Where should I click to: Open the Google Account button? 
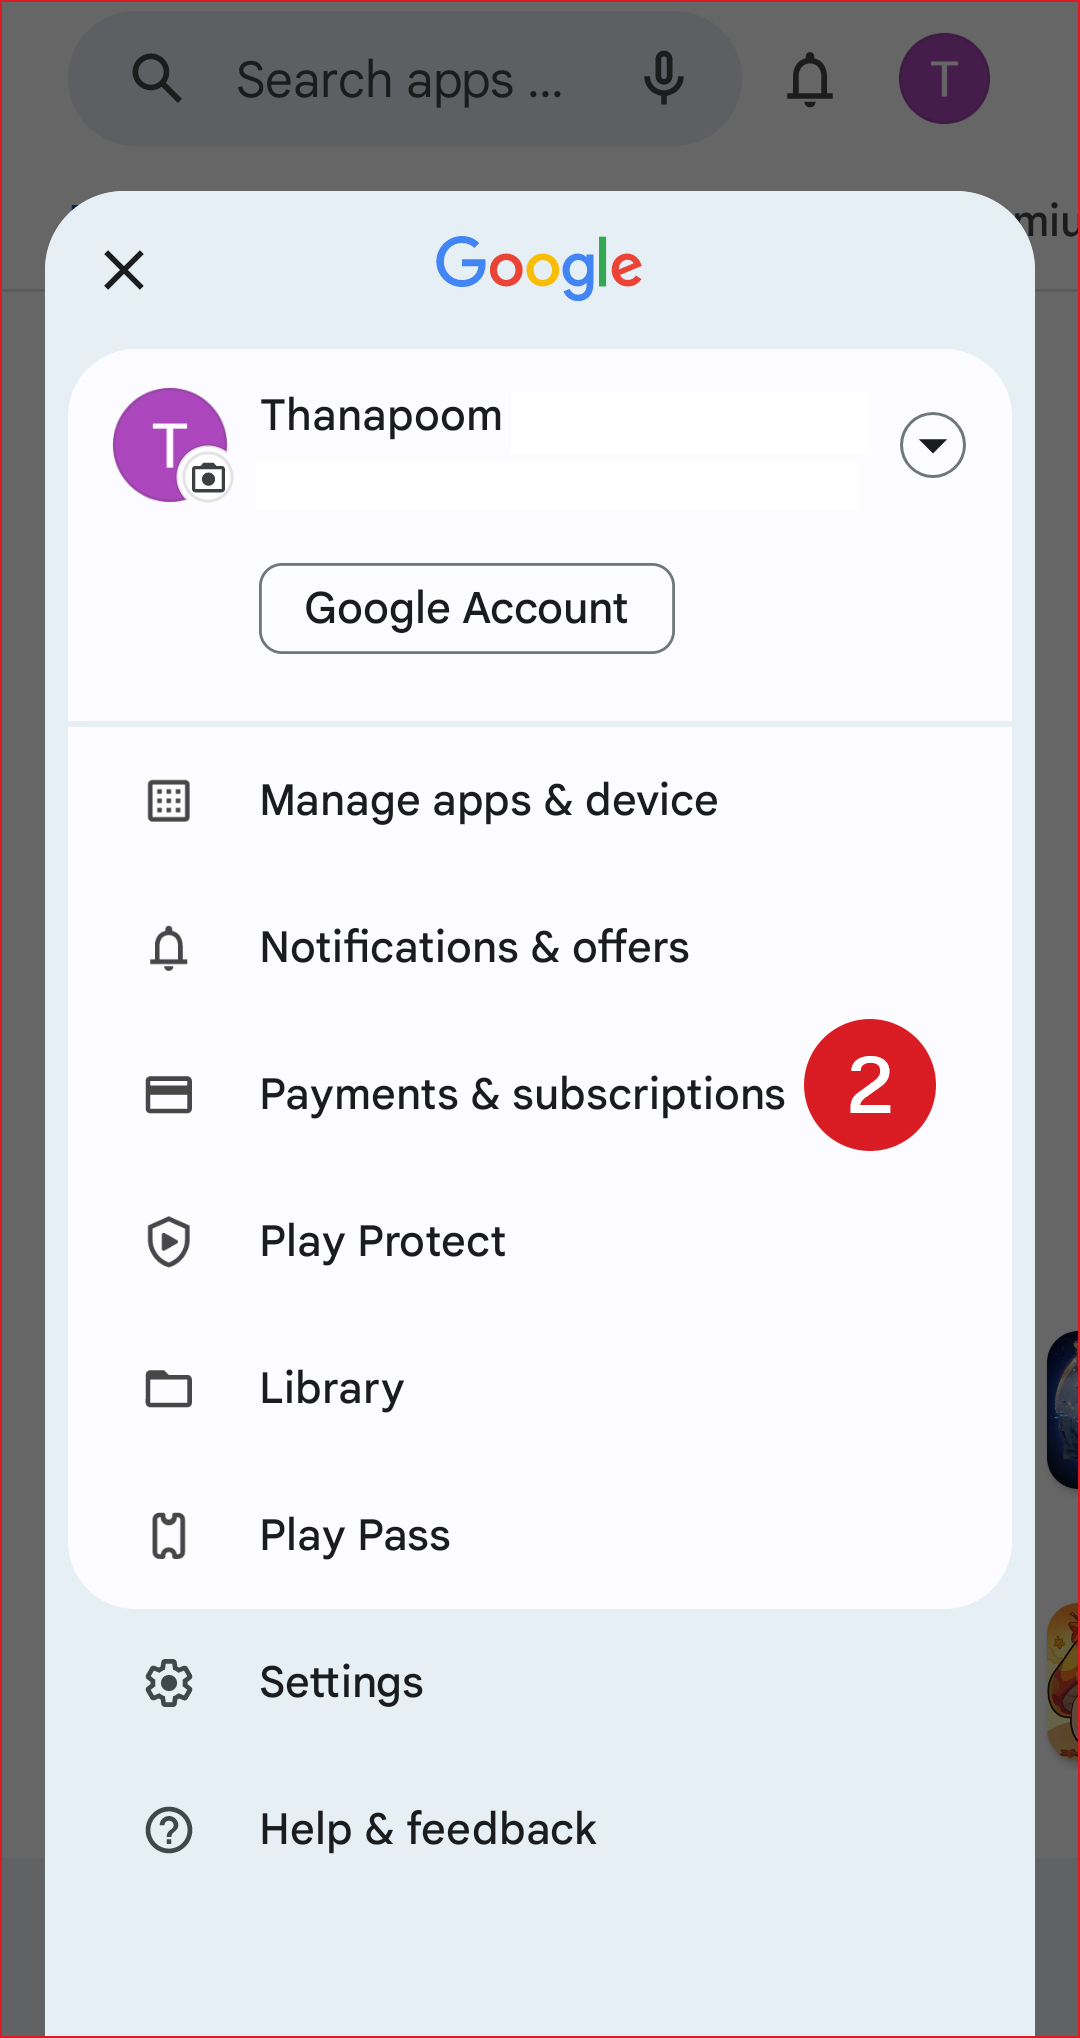click(x=466, y=608)
